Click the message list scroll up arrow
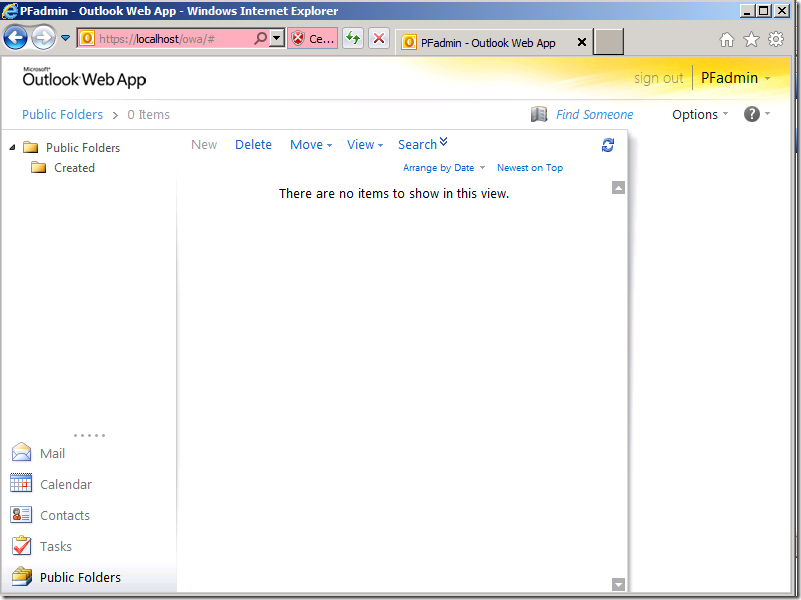This screenshot has width=801, height=600. pos(618,188)
